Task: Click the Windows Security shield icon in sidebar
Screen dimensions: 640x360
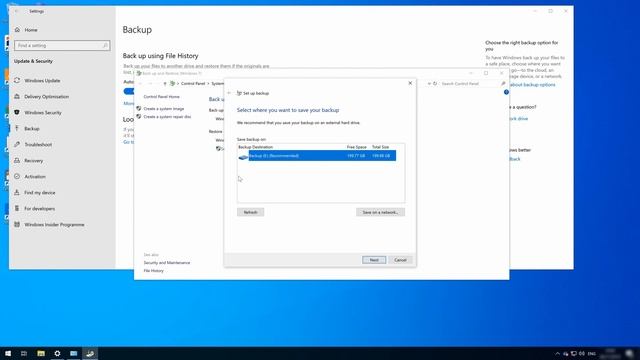Action: point(17,112)
